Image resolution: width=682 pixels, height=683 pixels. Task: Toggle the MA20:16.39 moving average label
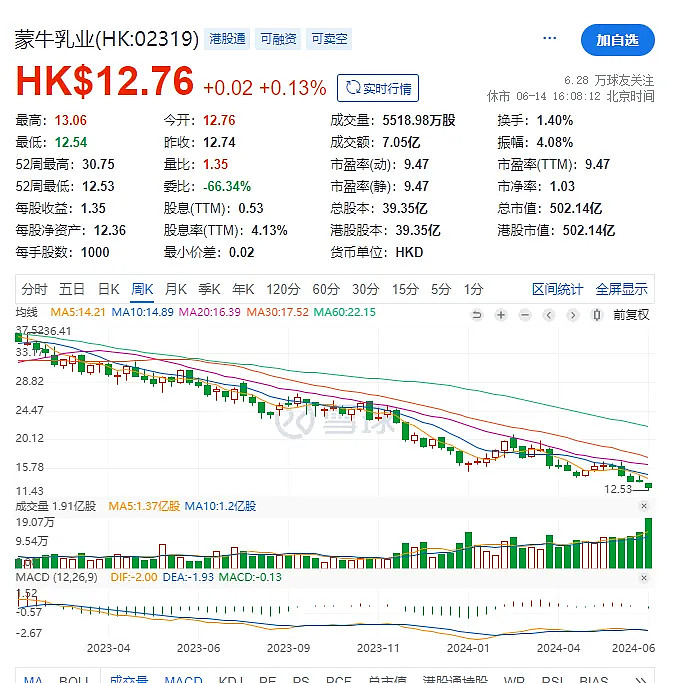pyautogui.click(x=209, y=312)
